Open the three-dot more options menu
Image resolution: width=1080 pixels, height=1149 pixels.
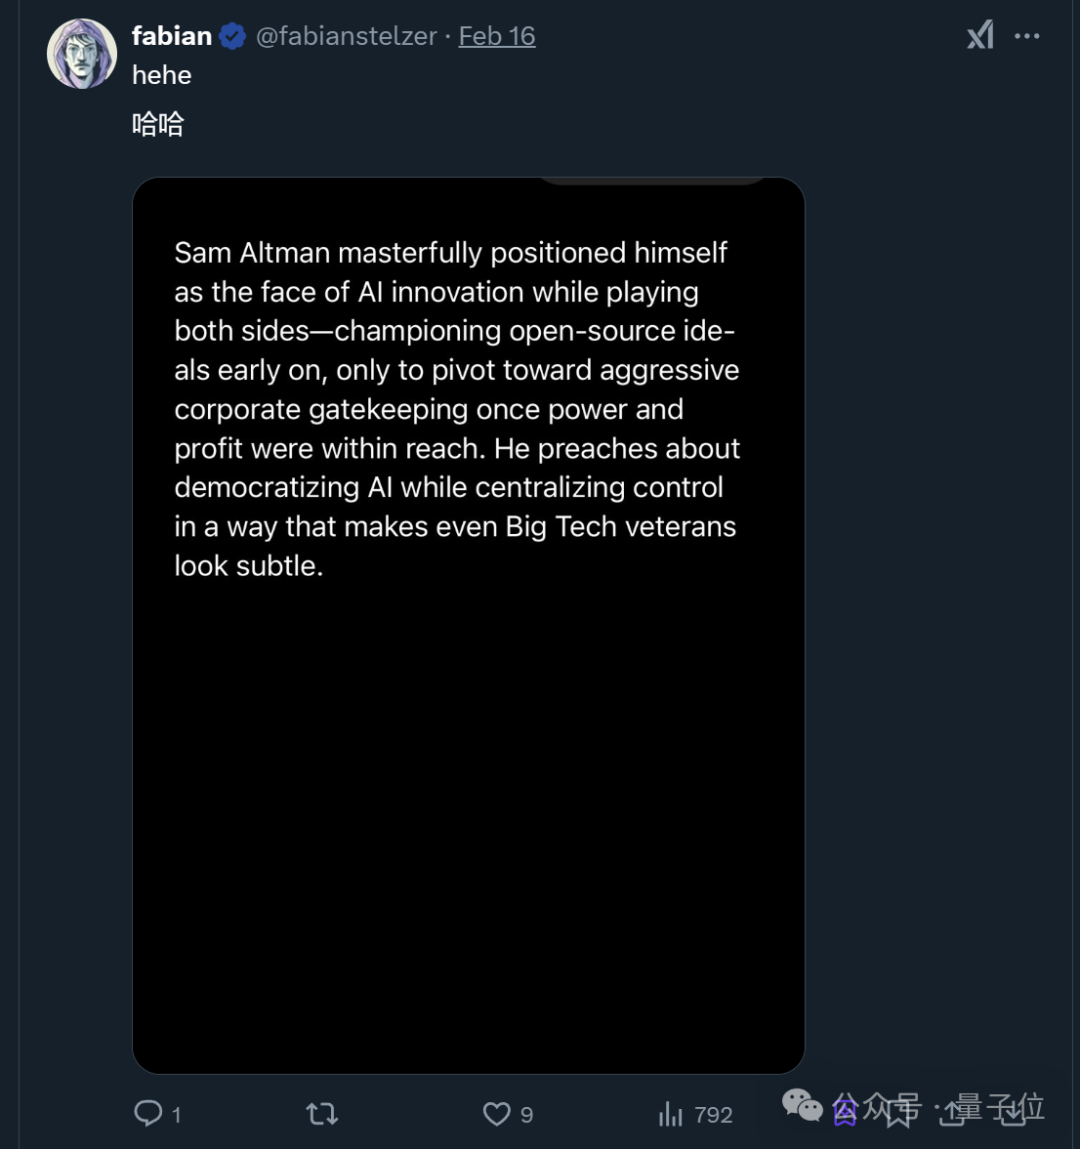(x=1027, y=35)
